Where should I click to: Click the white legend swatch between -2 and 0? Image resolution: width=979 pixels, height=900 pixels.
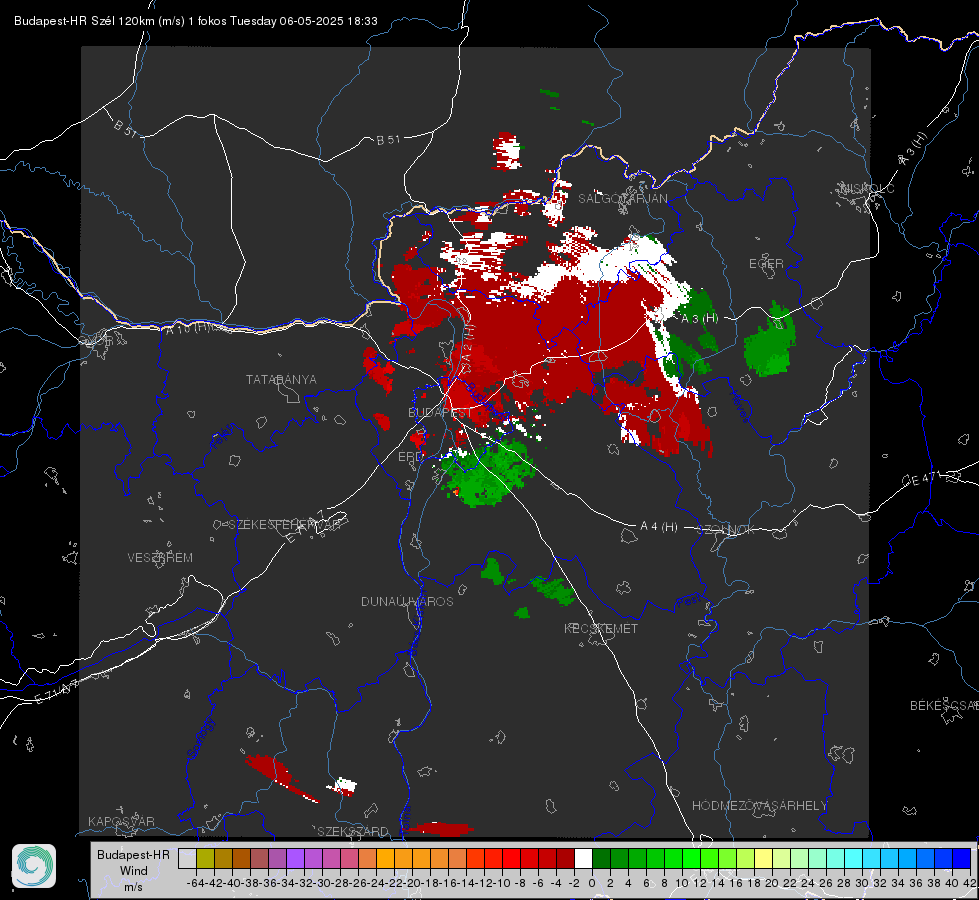tap(583, 859)
